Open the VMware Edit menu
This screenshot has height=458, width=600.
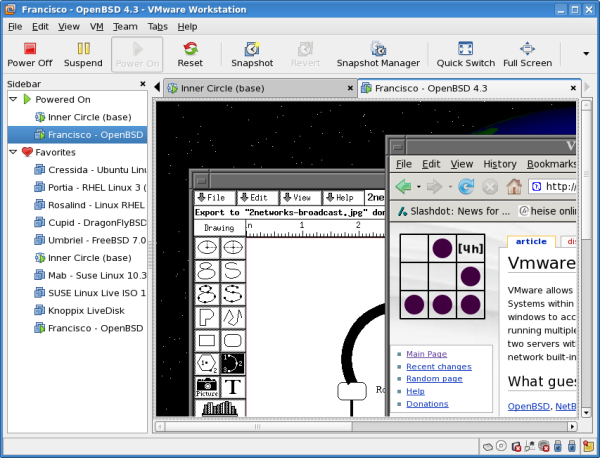click(40, 27)
